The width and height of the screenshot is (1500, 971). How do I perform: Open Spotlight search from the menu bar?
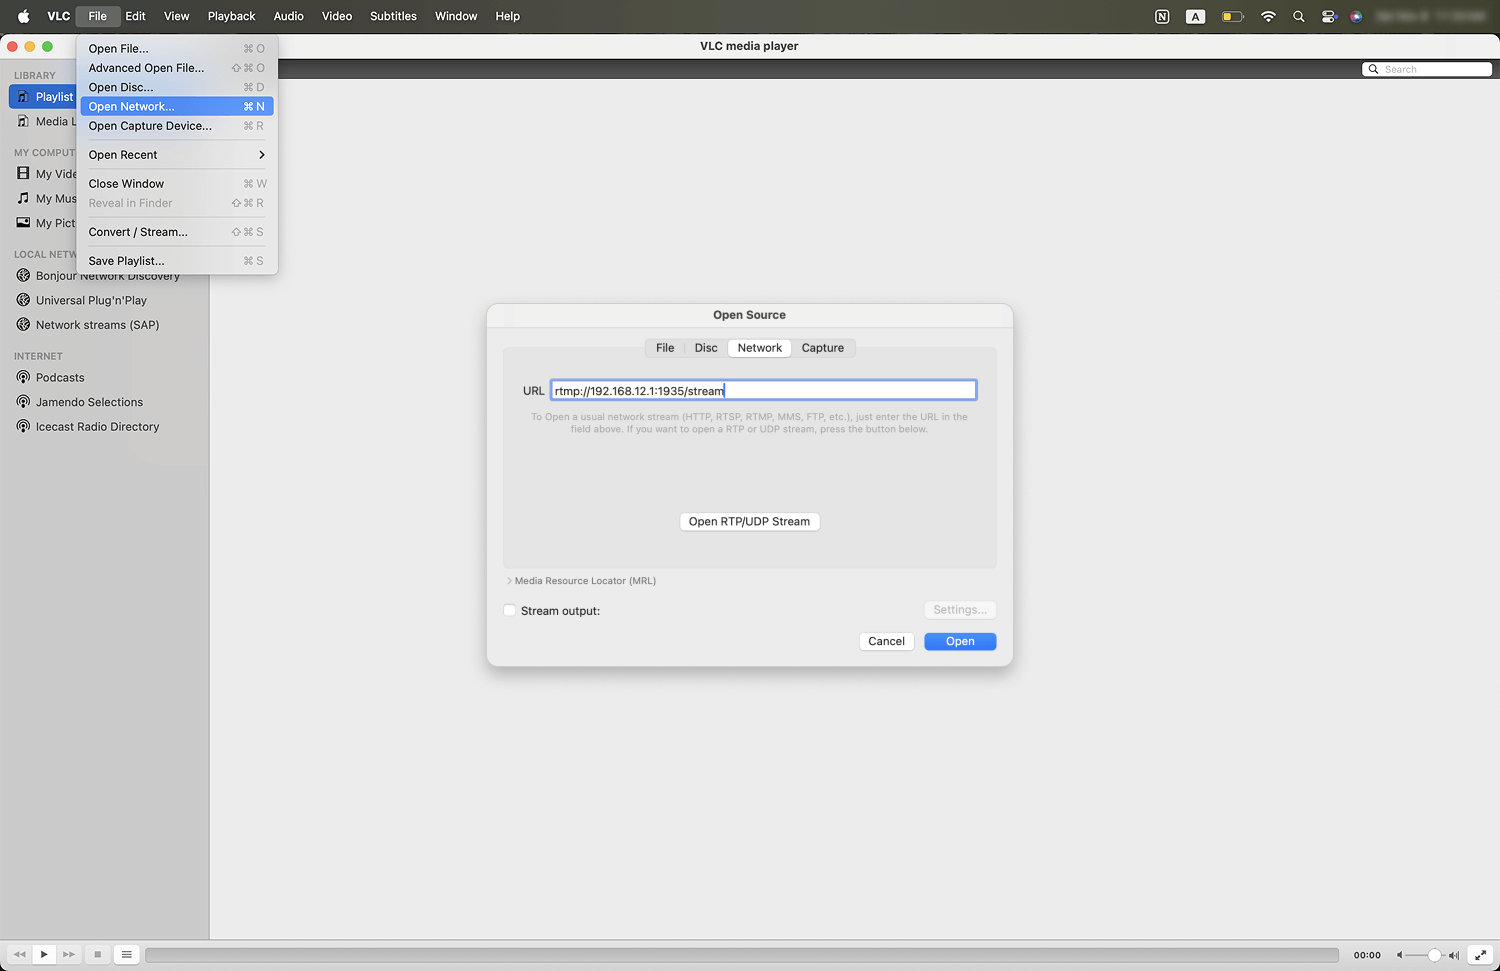point(1298,16)
